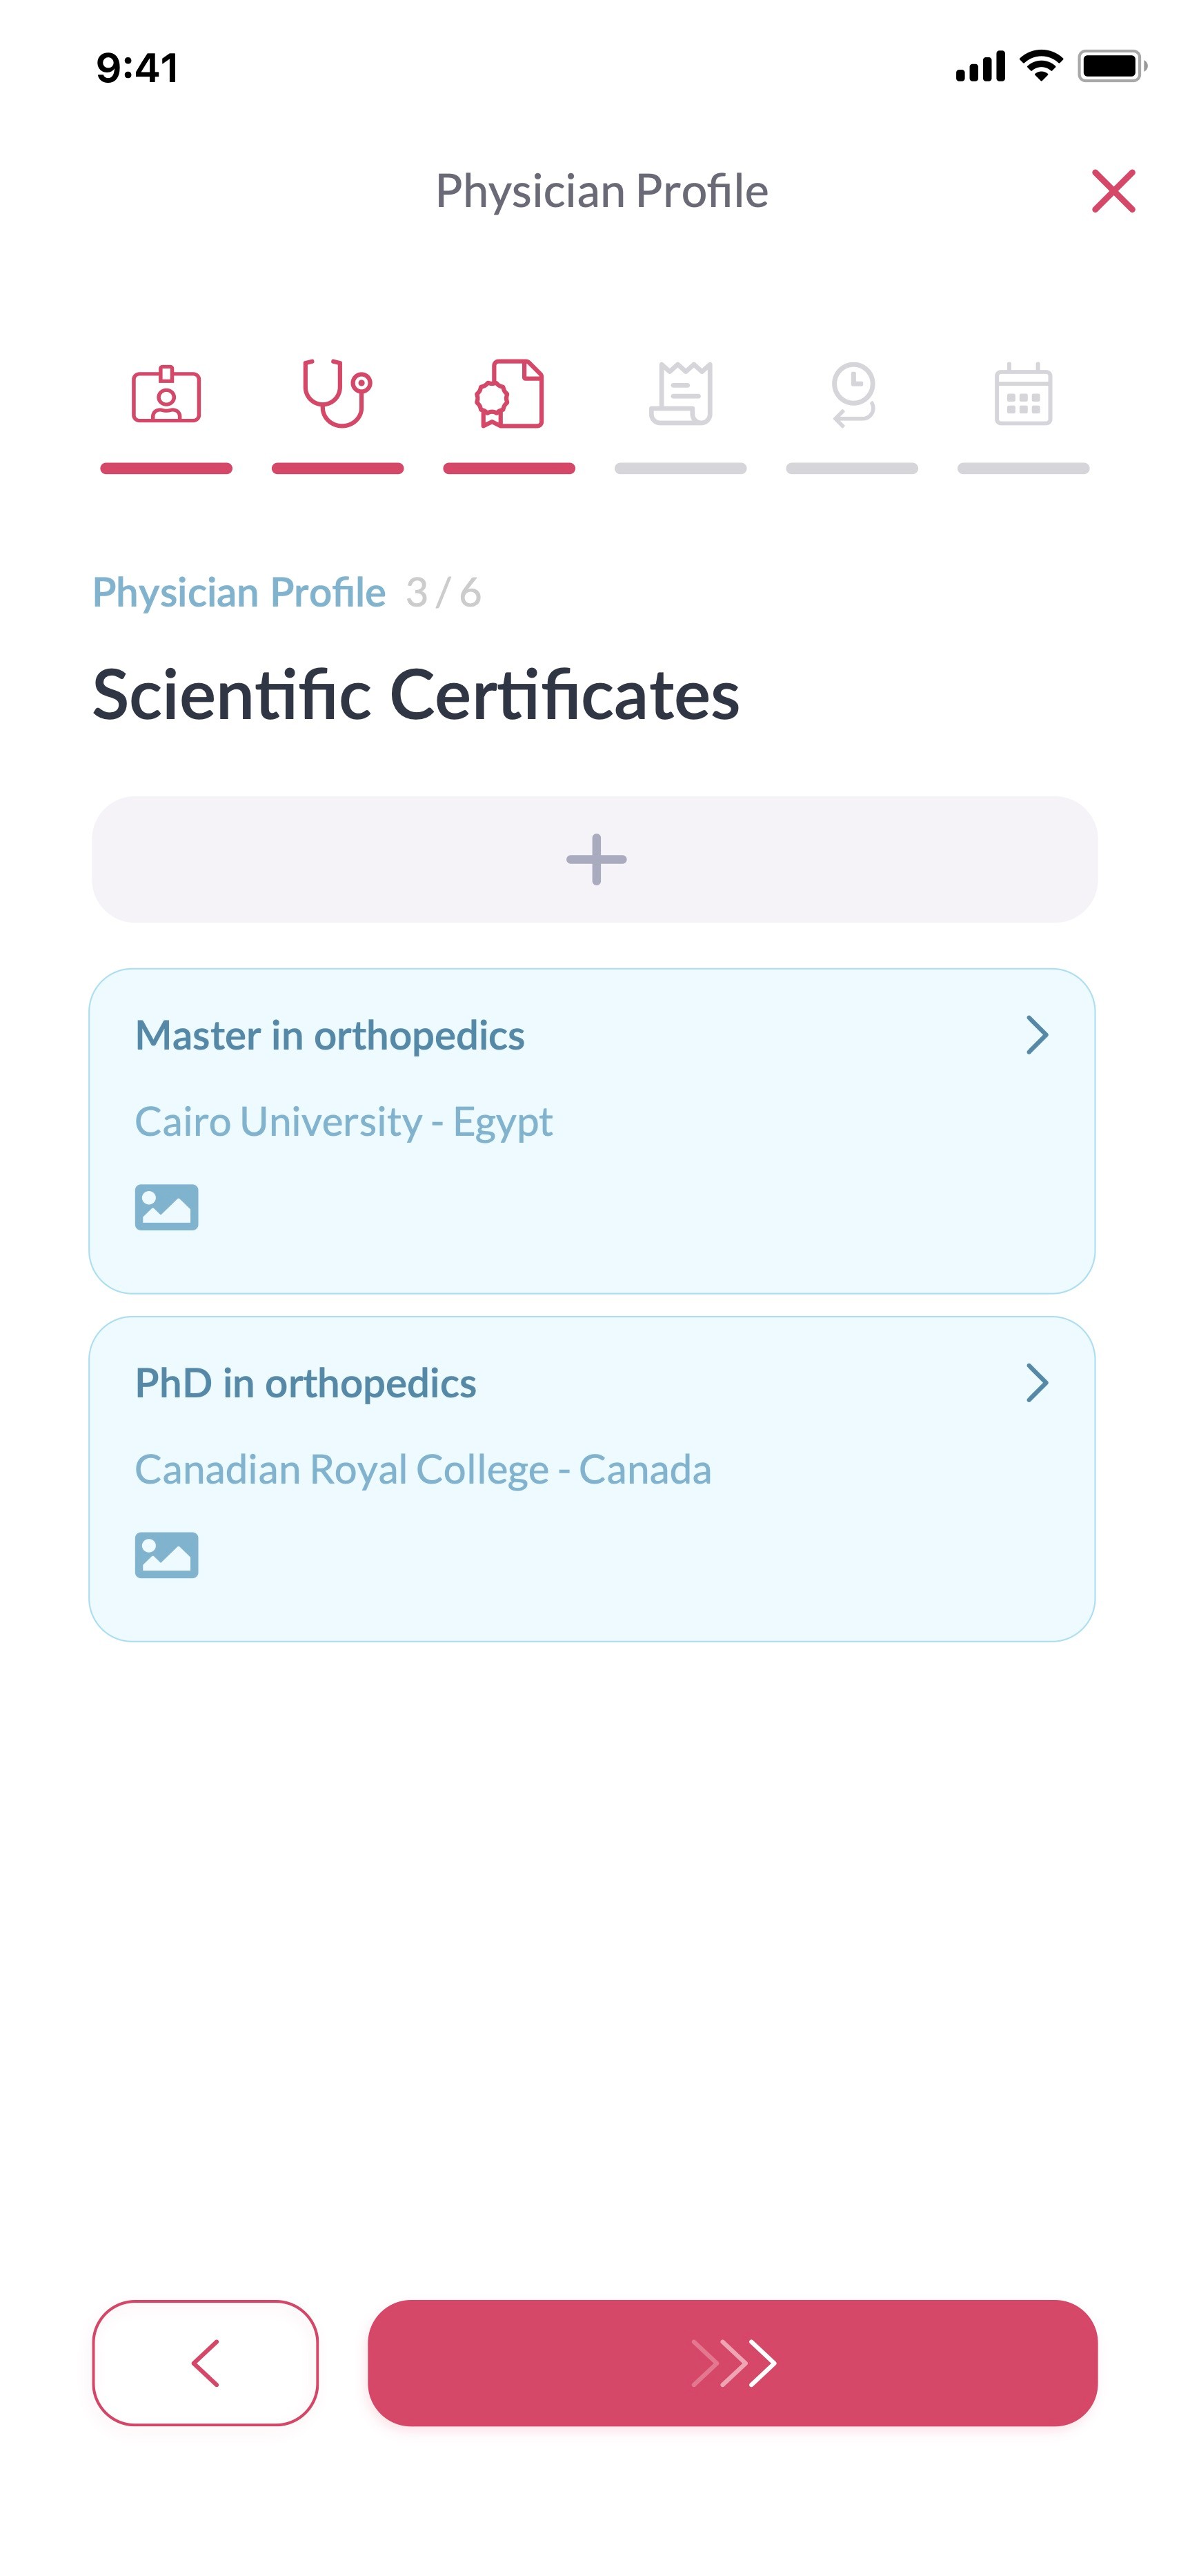
Task: Click the certificate step icon
Action: (509, 394)
